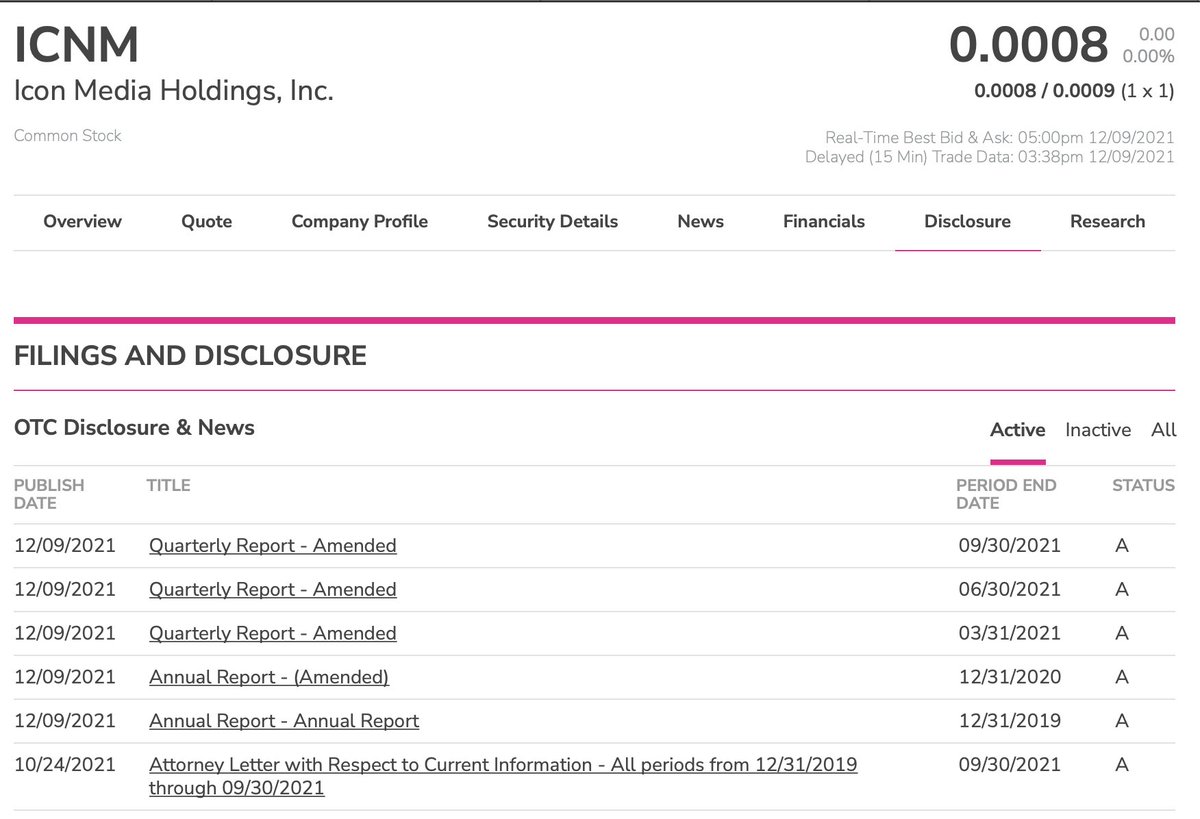The image size is (1200, 819).
Task: Open the Company Profile tab
Action: (360, 222)
